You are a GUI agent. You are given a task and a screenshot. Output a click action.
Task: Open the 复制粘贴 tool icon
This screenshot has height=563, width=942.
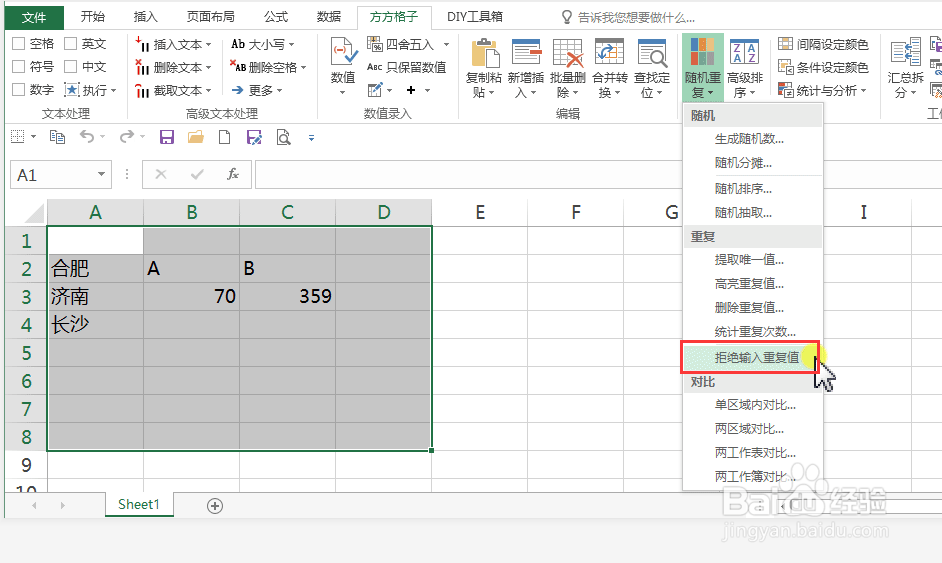pos(485,53)
